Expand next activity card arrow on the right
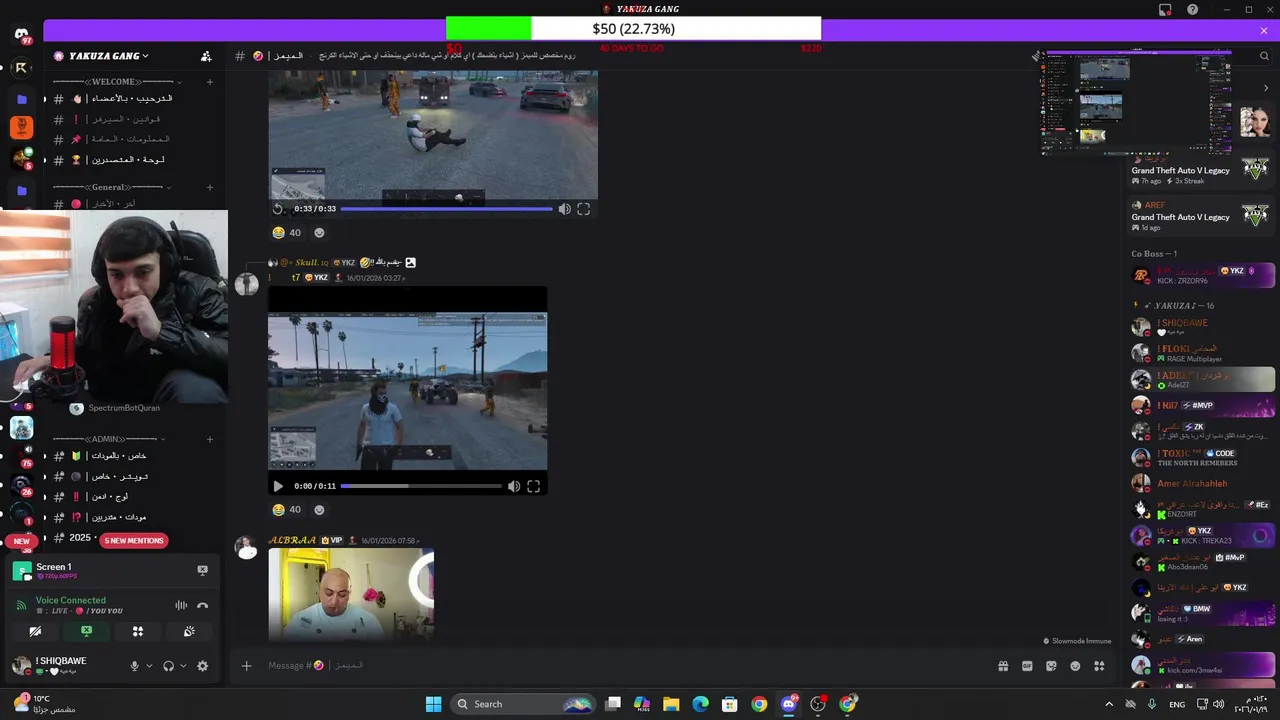The height and width of the screenshot is (720, 1280). (1266, 88)
